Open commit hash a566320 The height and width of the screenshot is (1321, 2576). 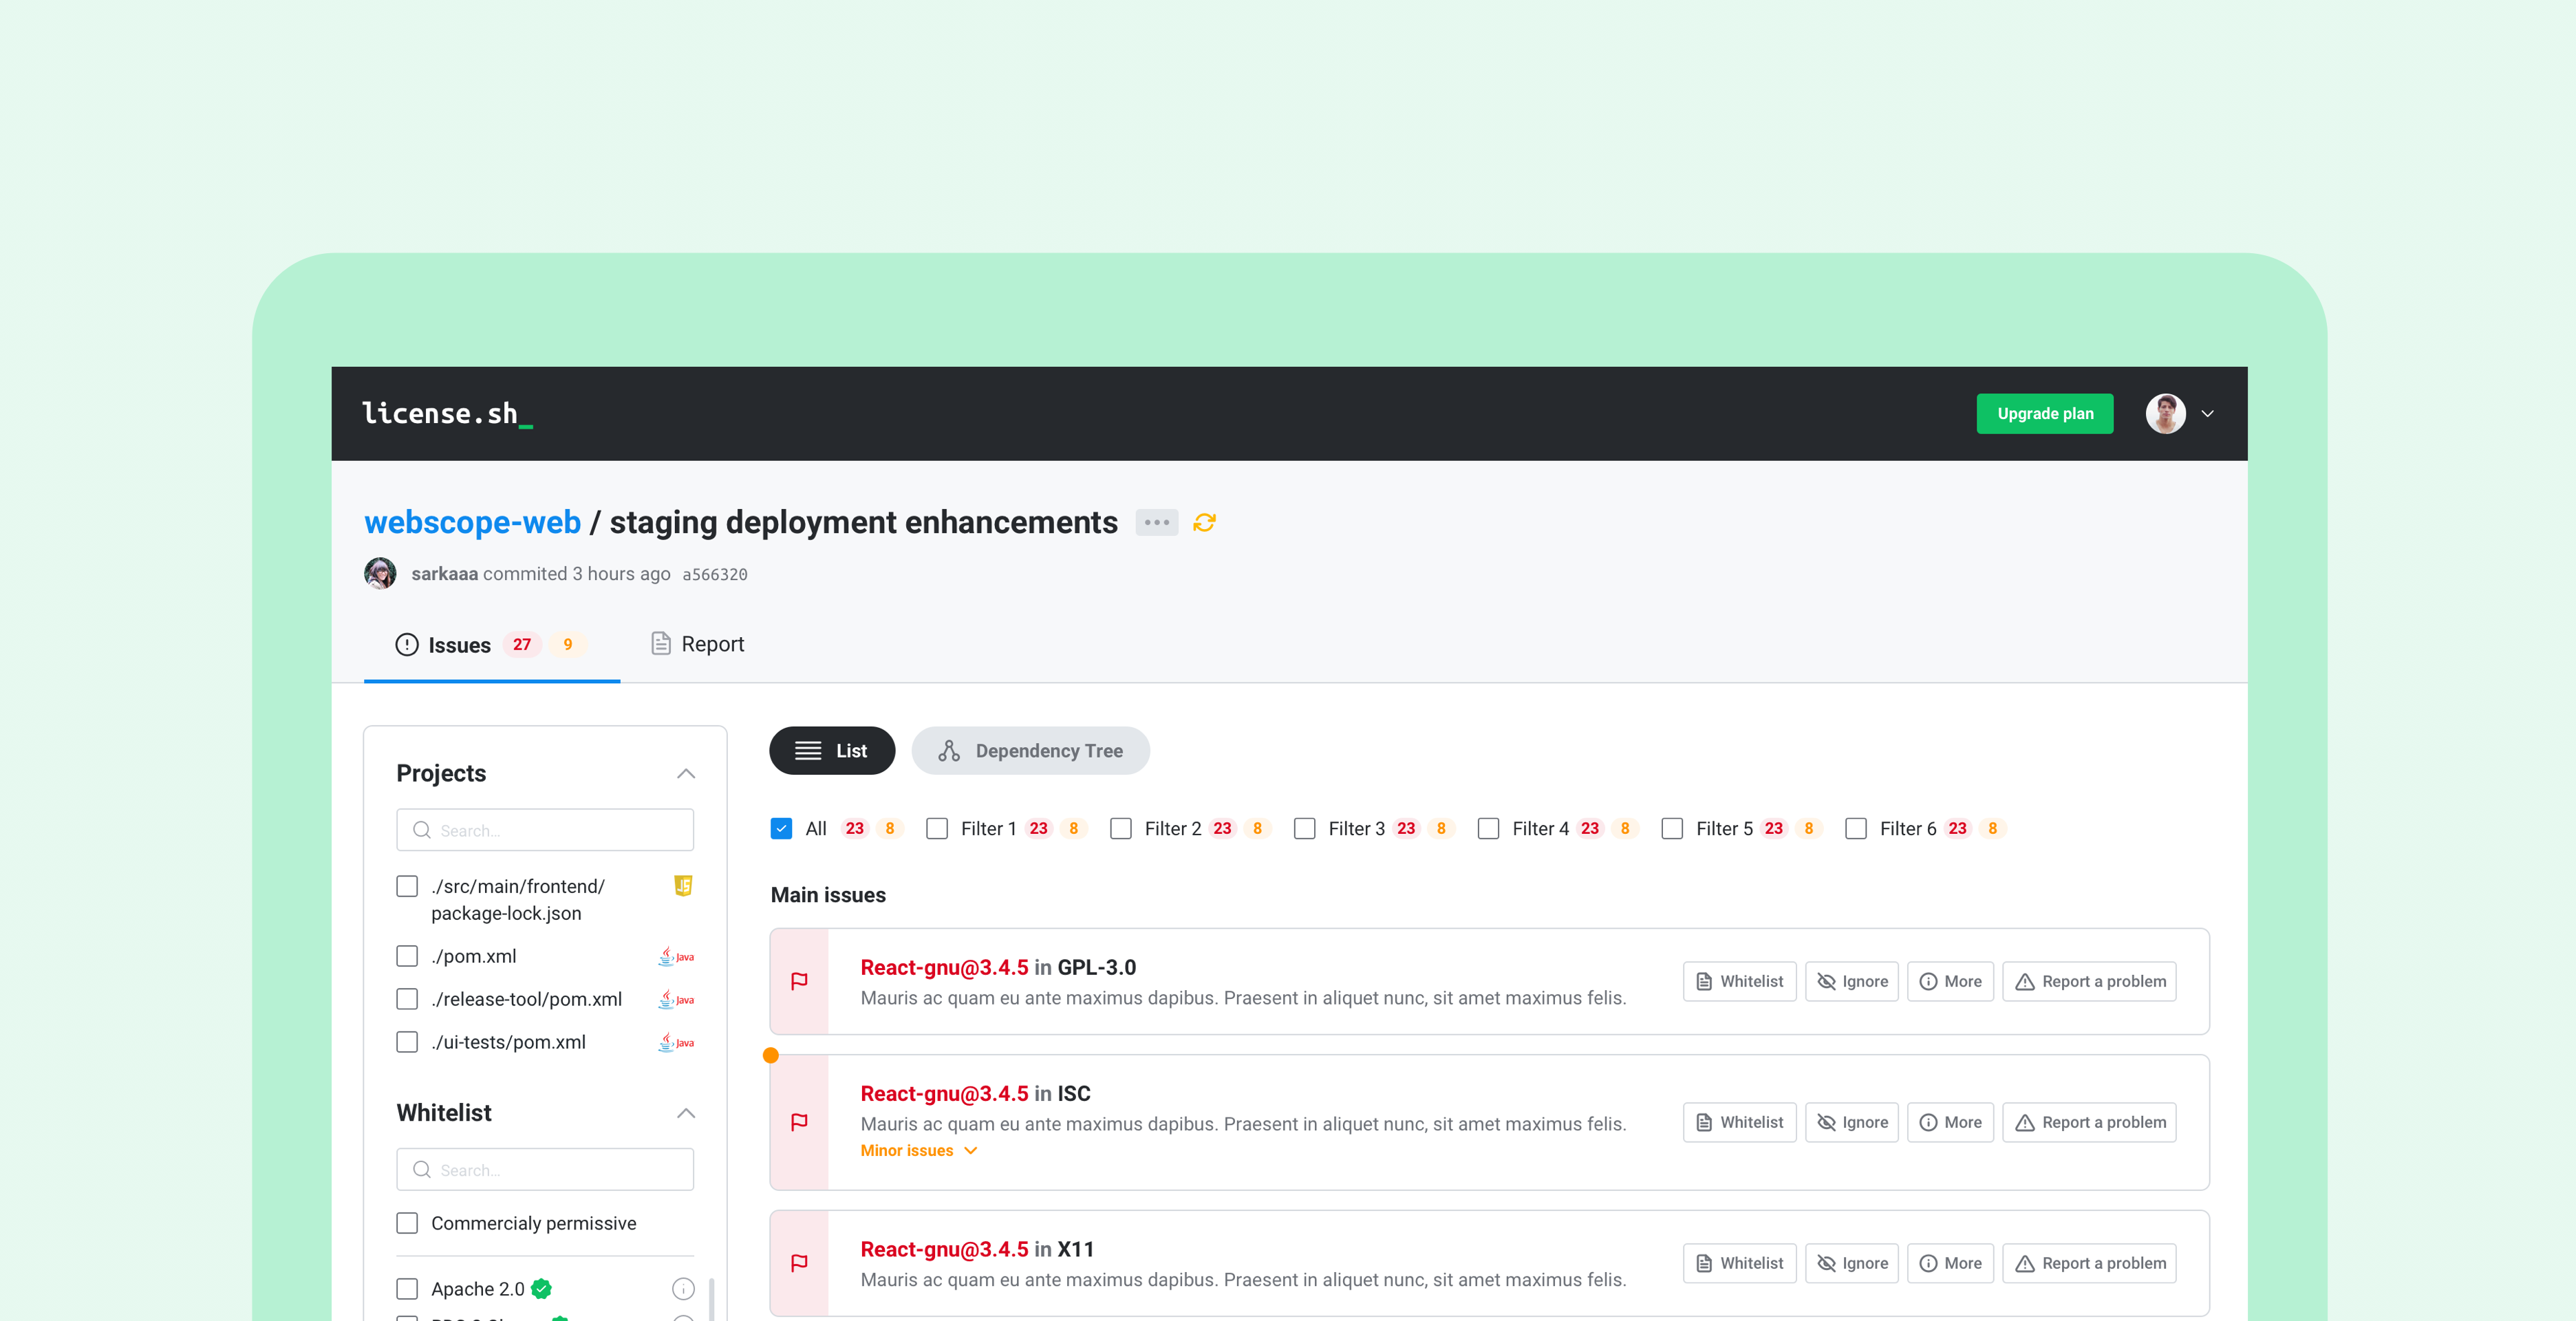click(x=715, y=574)
